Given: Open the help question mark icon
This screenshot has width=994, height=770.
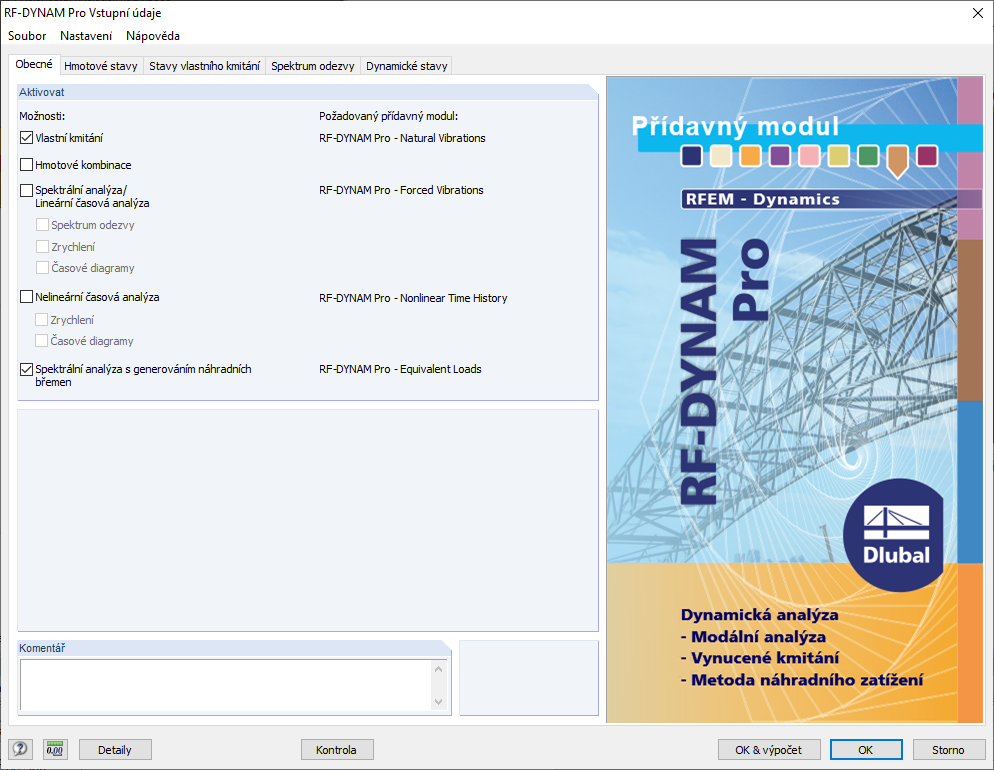Looking at the screenshot, I should 20,749.
